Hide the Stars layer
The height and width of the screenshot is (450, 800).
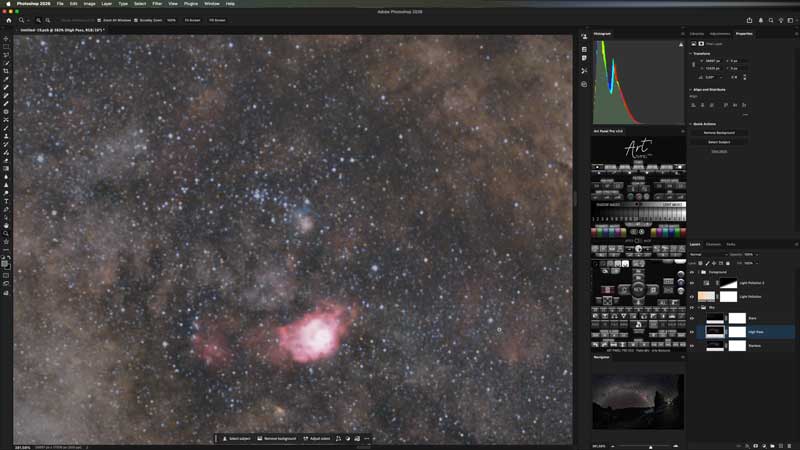pyautogui.click(x=692, y=318)
